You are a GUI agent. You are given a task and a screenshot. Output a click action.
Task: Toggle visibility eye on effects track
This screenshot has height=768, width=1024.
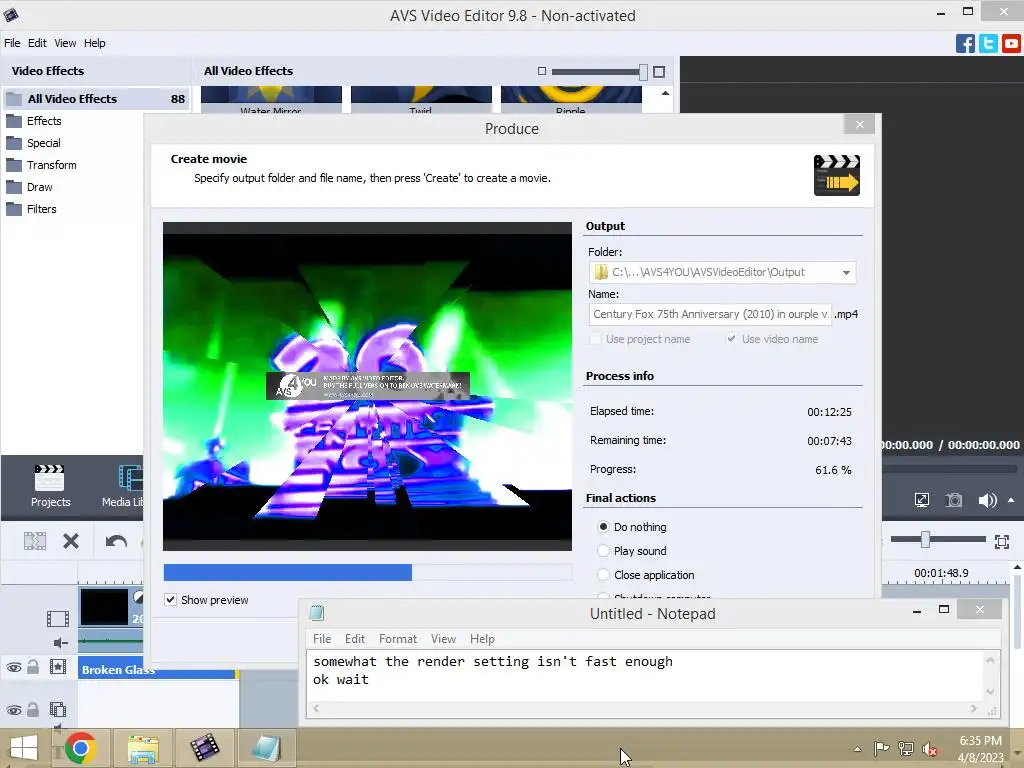tap(14, 667)
